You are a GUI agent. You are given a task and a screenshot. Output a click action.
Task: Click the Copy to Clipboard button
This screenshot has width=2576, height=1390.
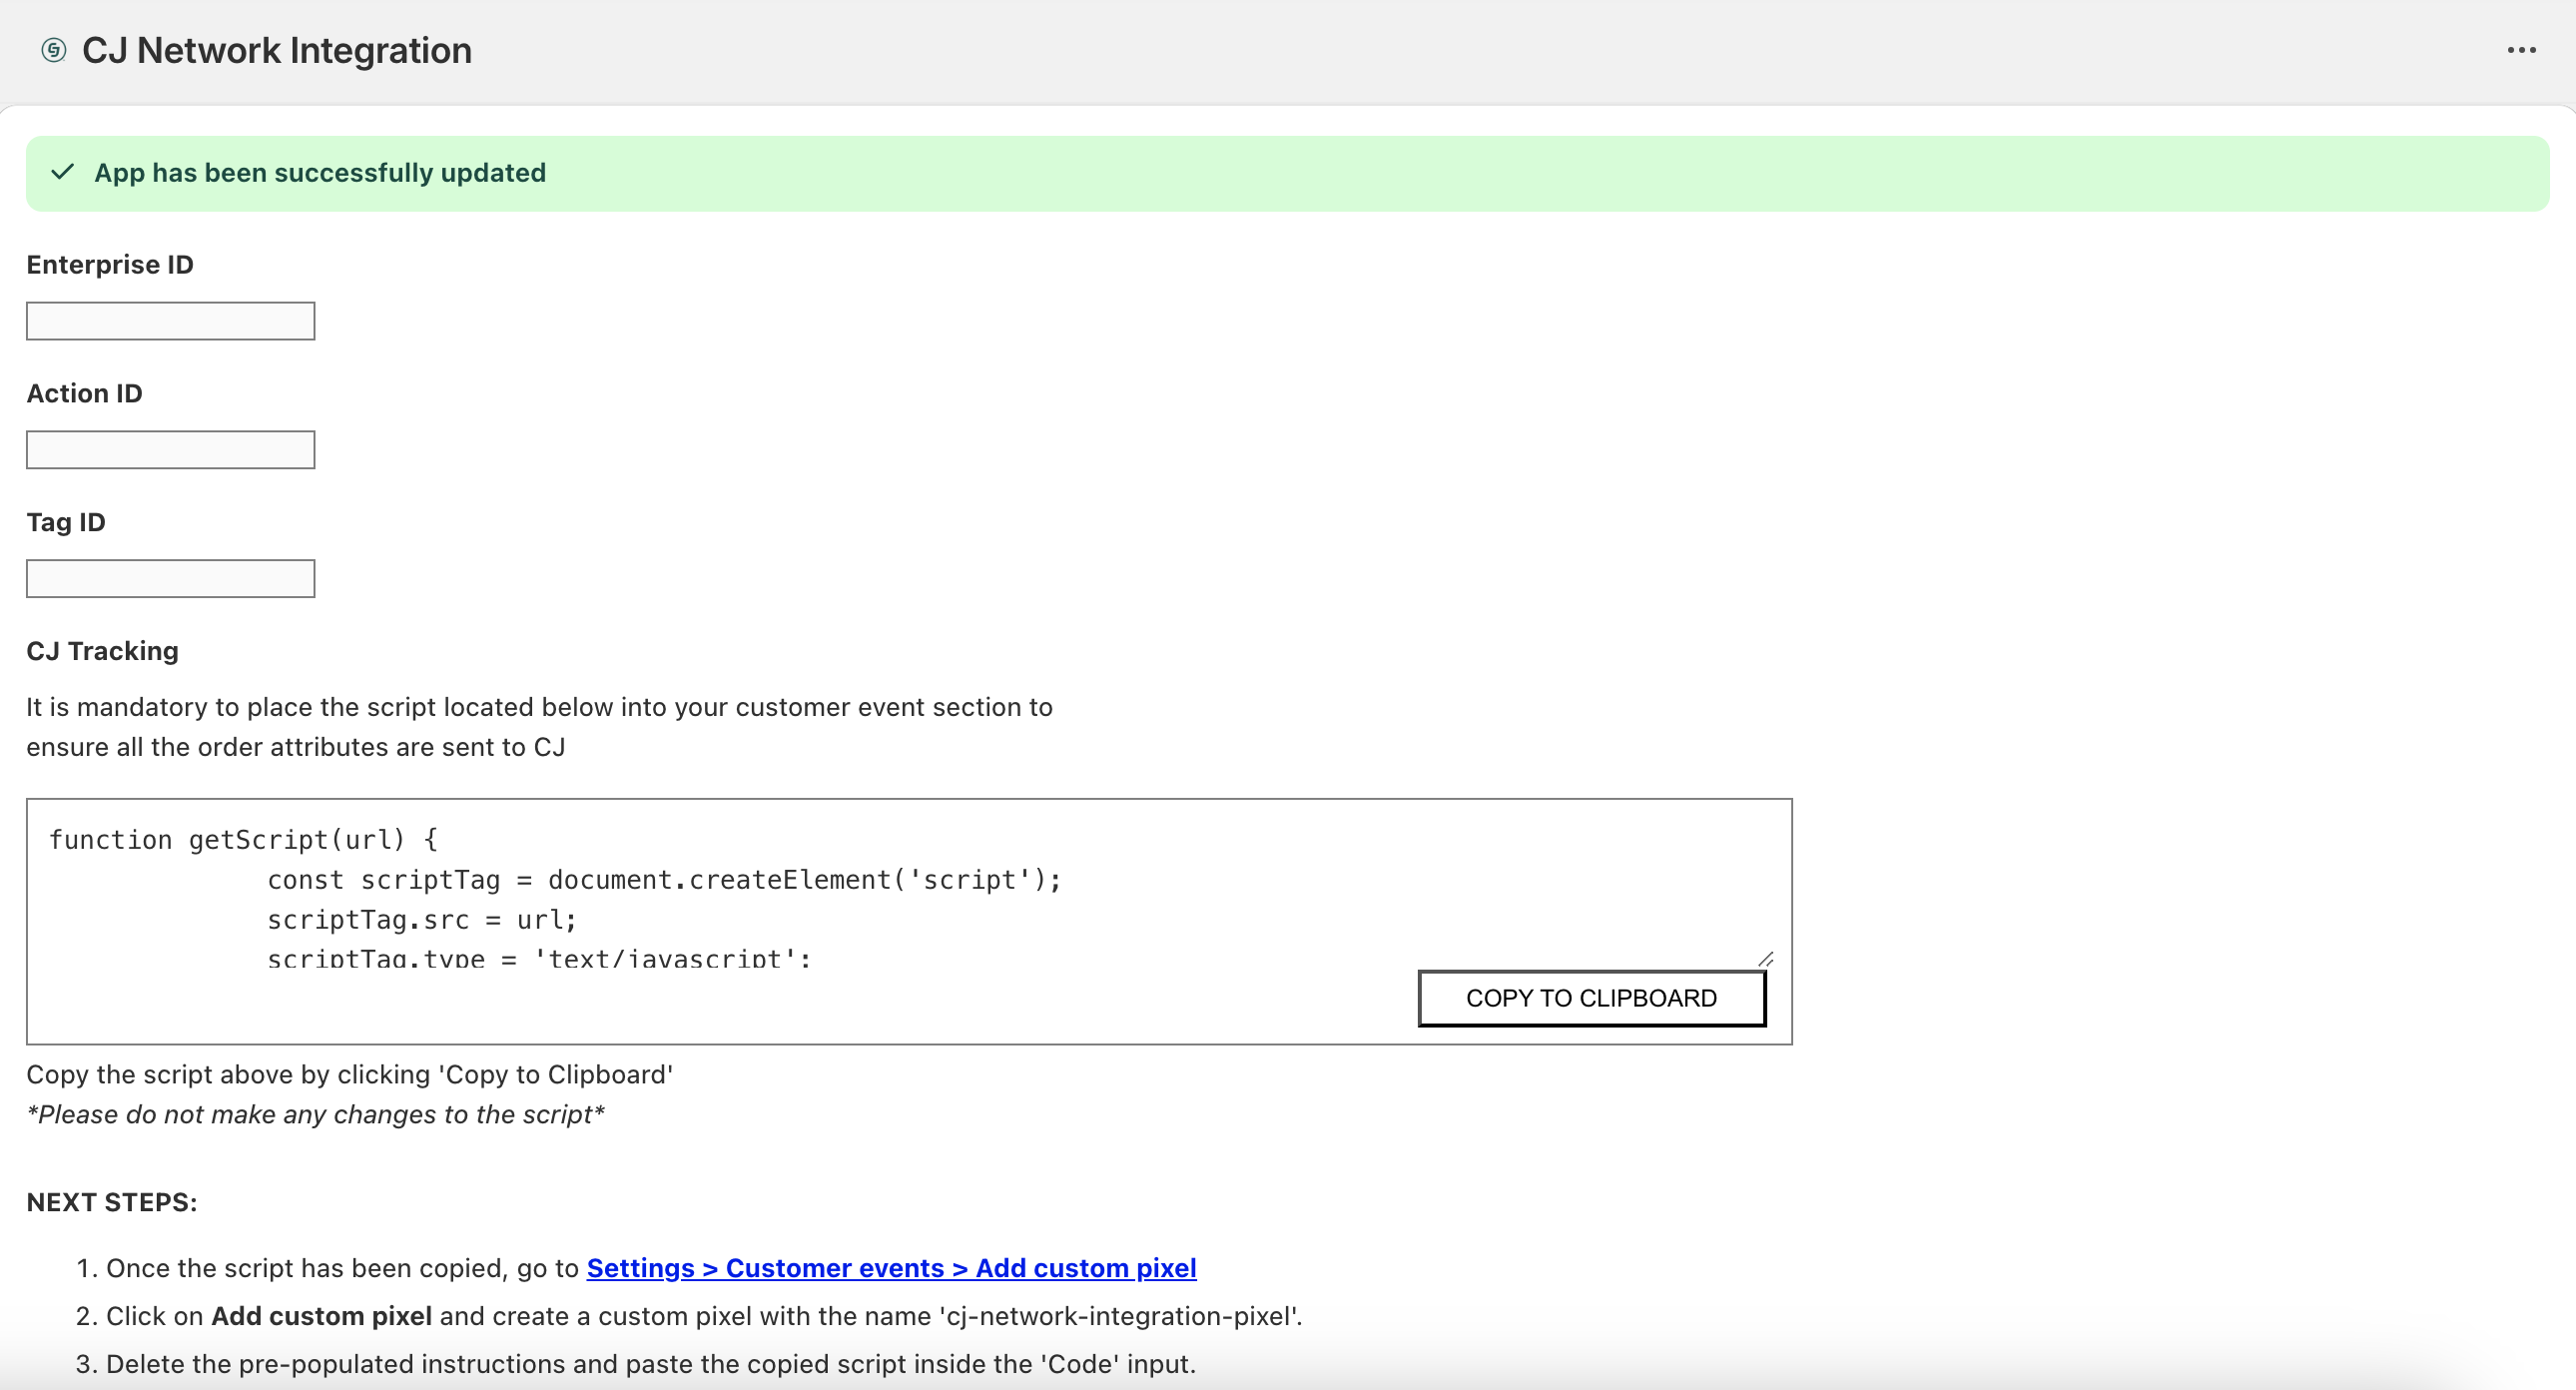click(1591, 998)
